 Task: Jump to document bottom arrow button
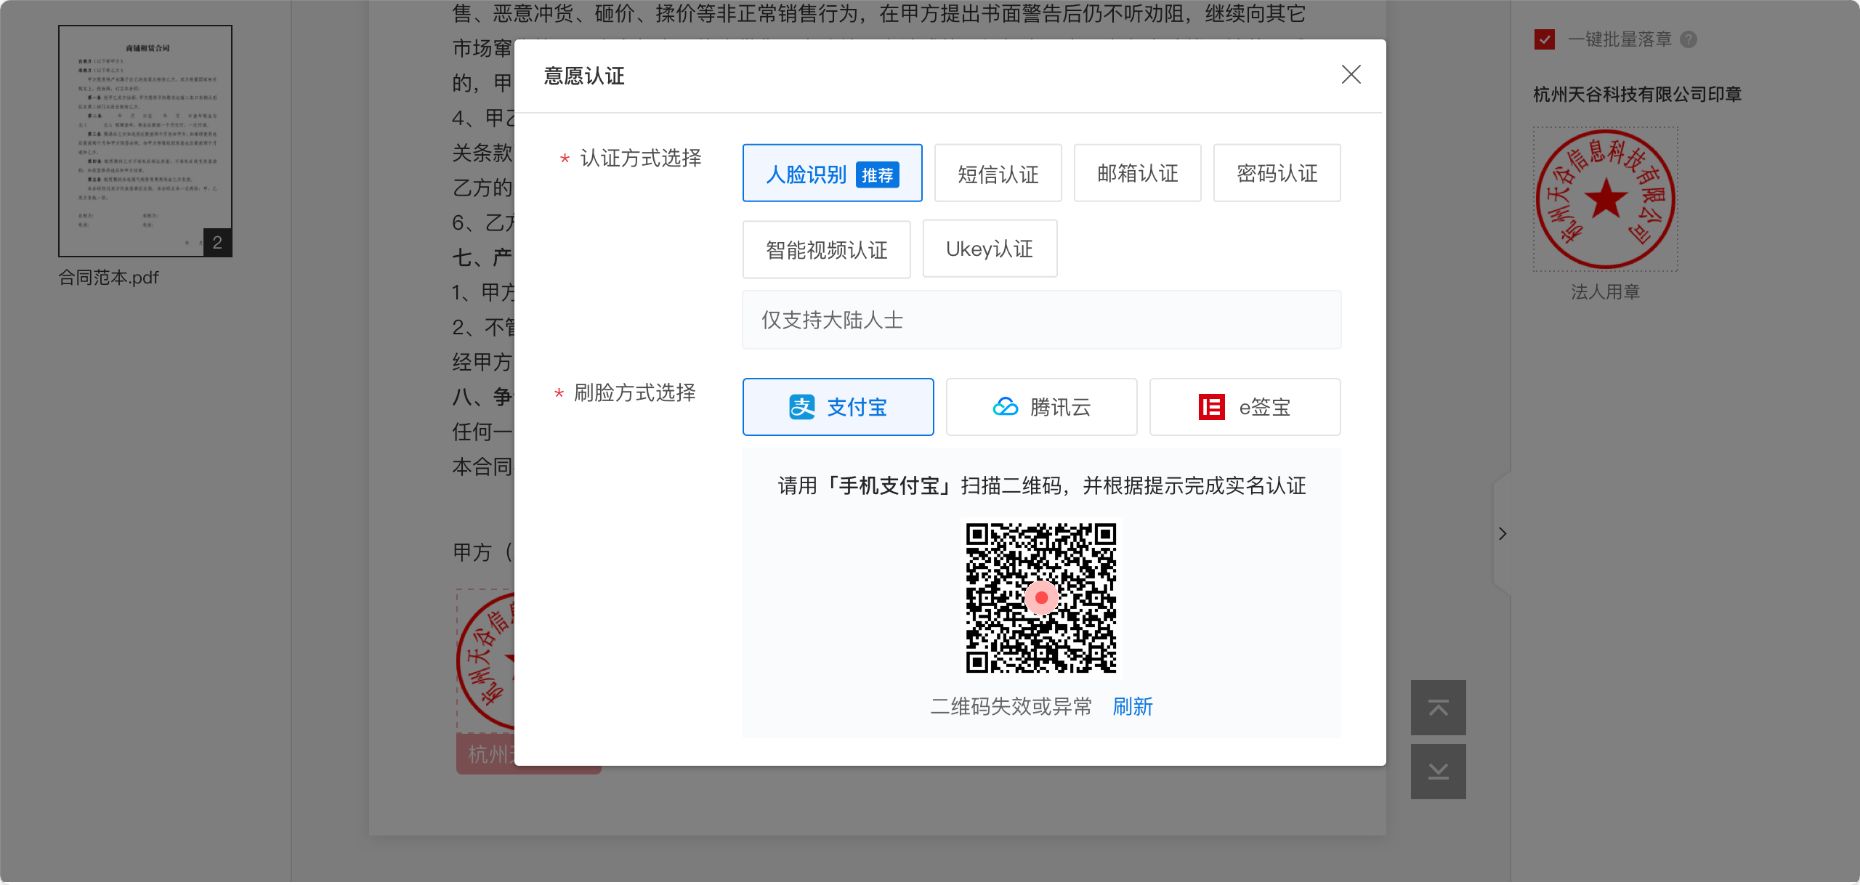point(1438,771)
